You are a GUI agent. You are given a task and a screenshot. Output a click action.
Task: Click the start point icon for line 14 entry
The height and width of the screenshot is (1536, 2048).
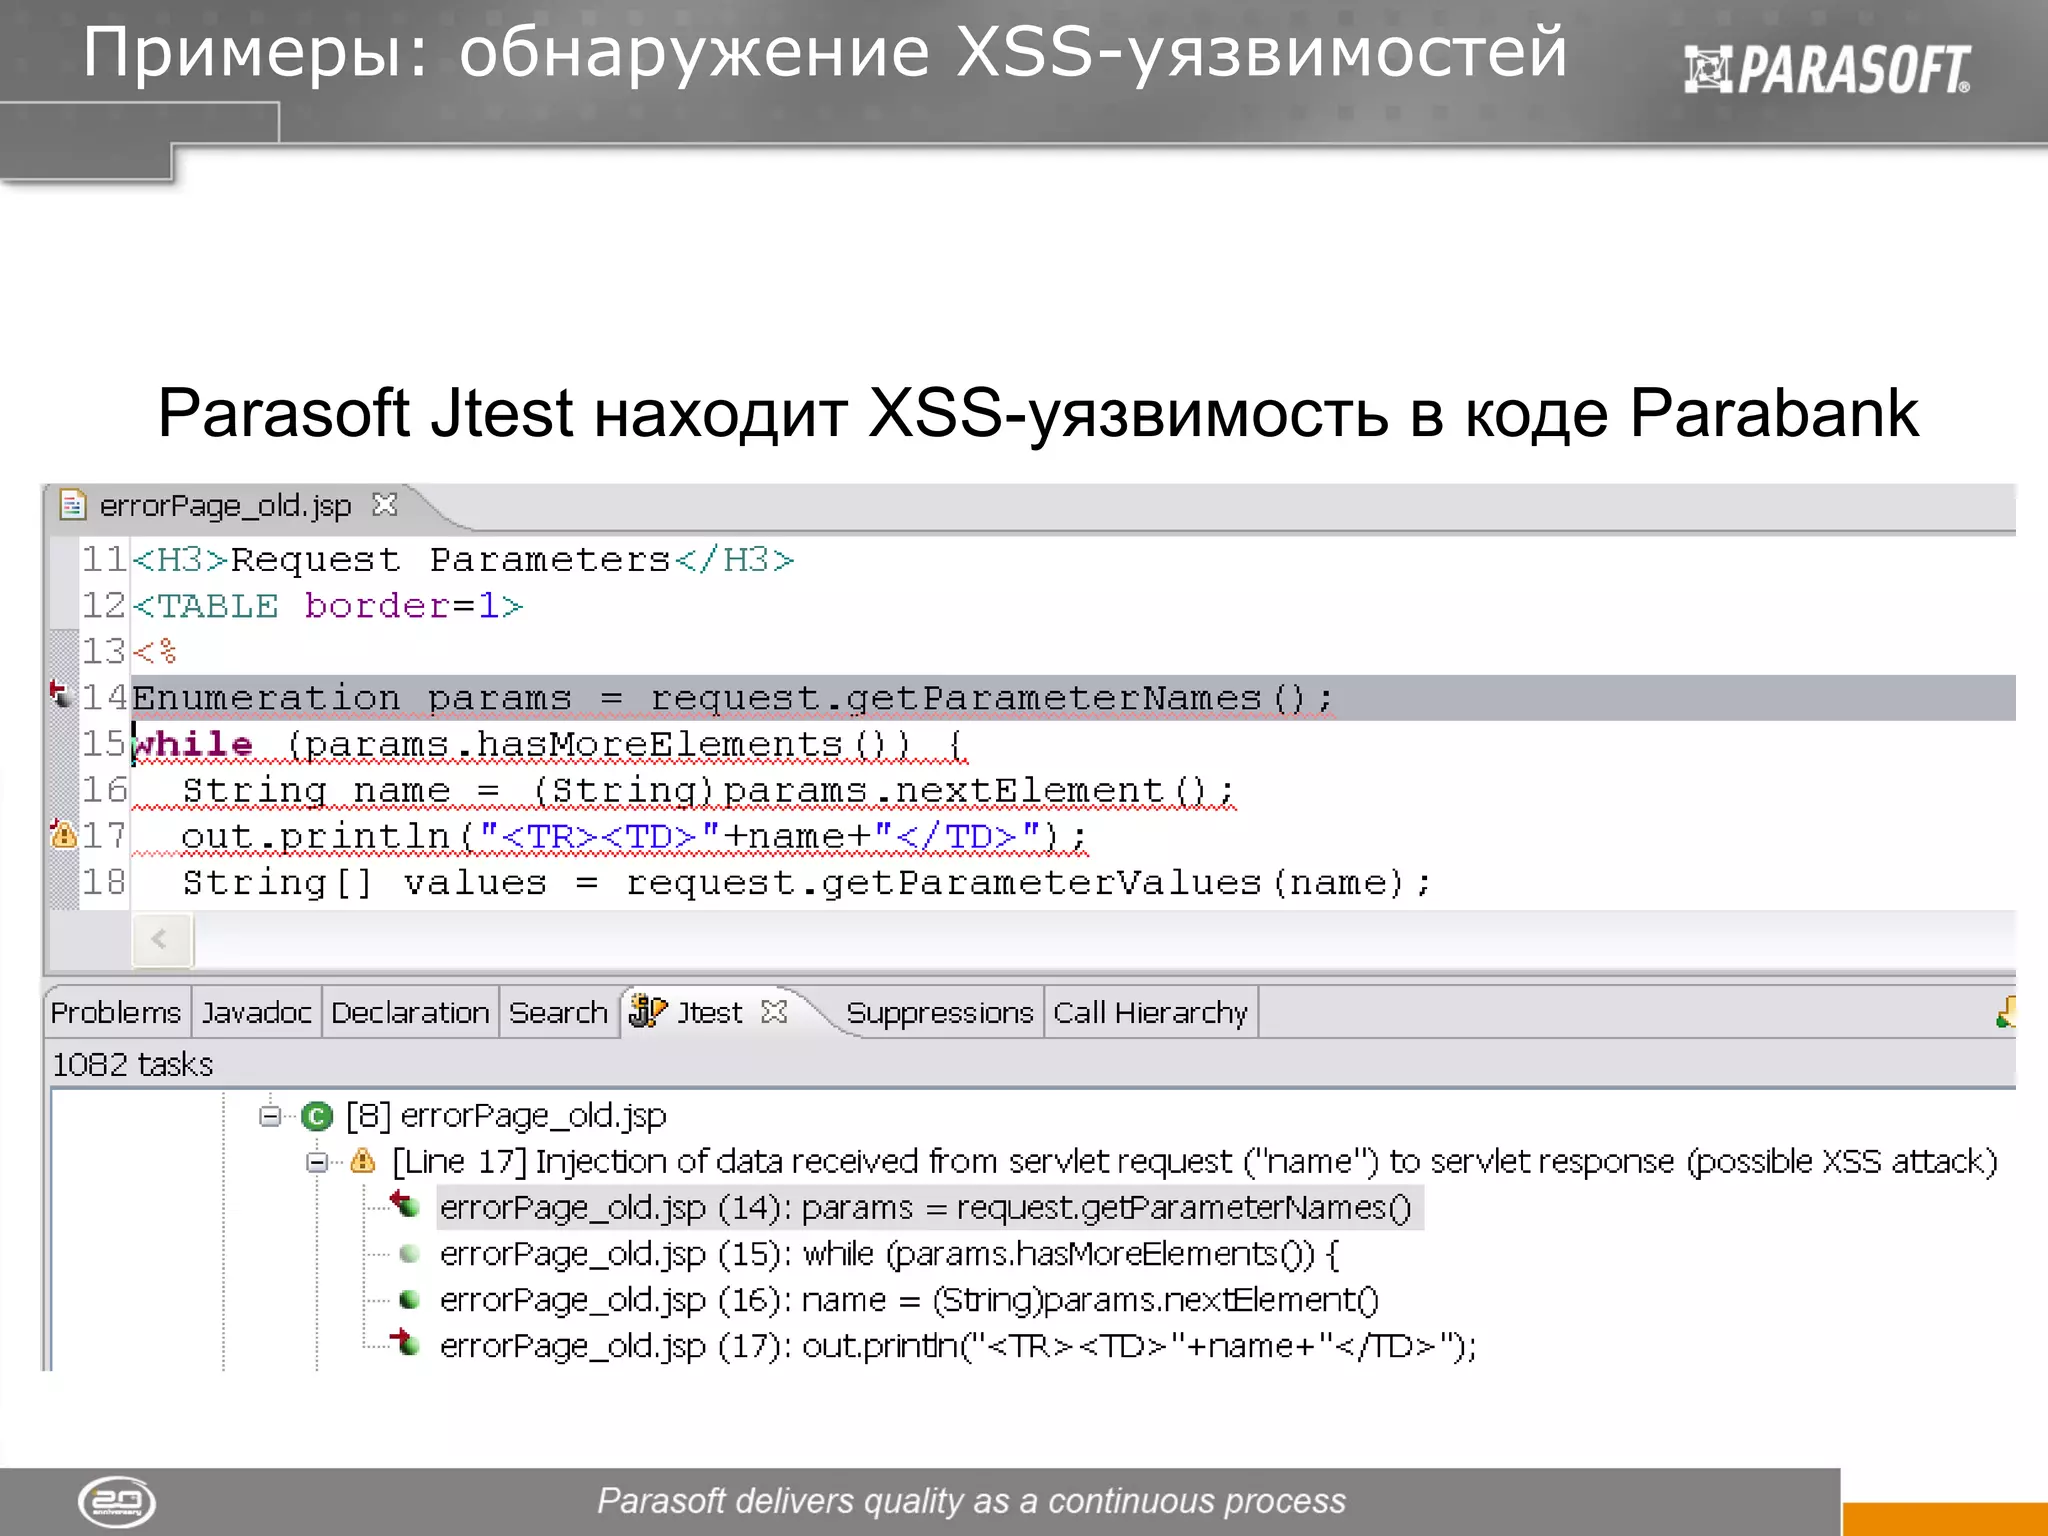click(405, 1205)
